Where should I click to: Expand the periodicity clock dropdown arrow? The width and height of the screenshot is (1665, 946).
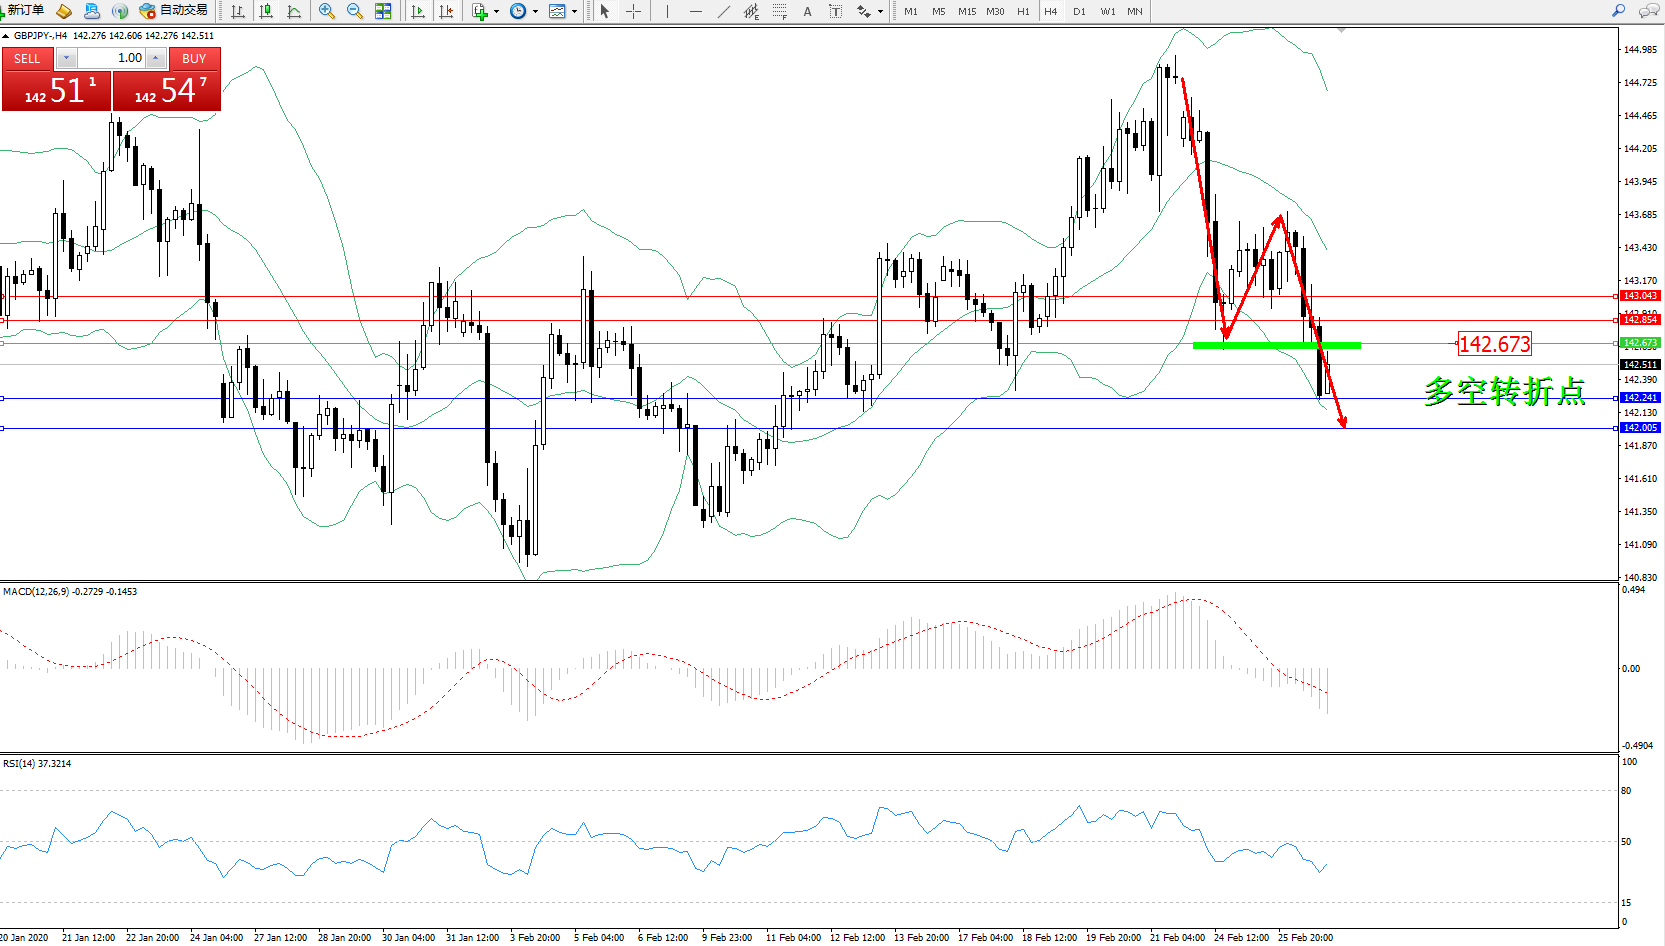(536, 12)
